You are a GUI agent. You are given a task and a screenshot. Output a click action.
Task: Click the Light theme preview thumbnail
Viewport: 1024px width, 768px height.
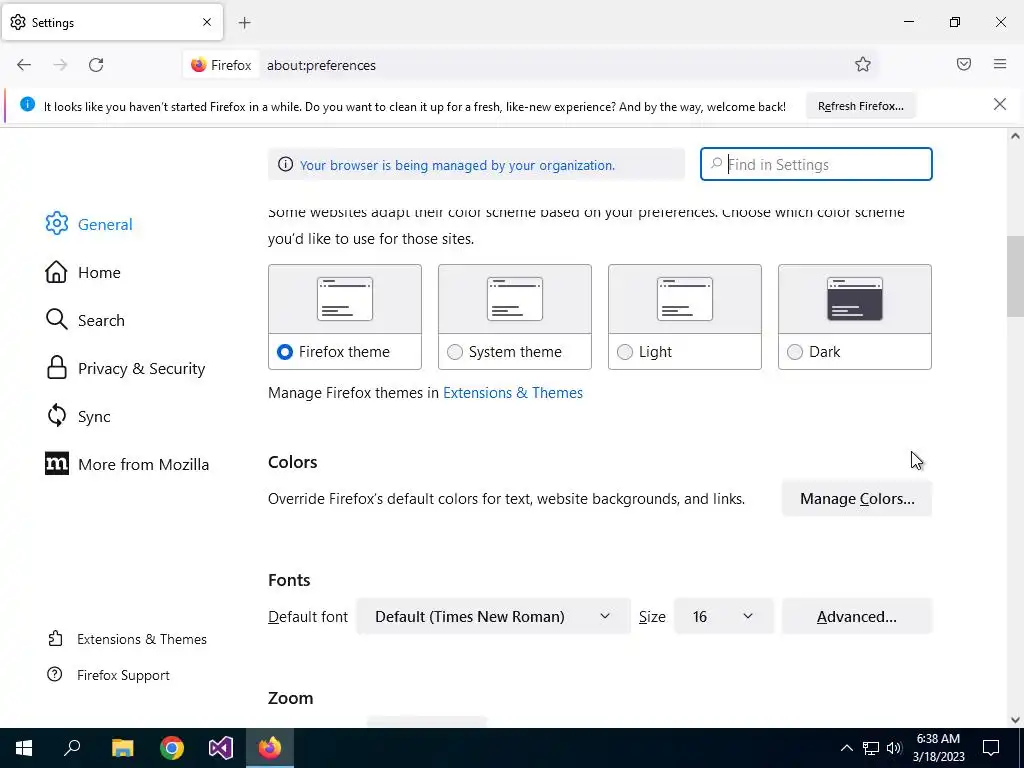point(685,299)
